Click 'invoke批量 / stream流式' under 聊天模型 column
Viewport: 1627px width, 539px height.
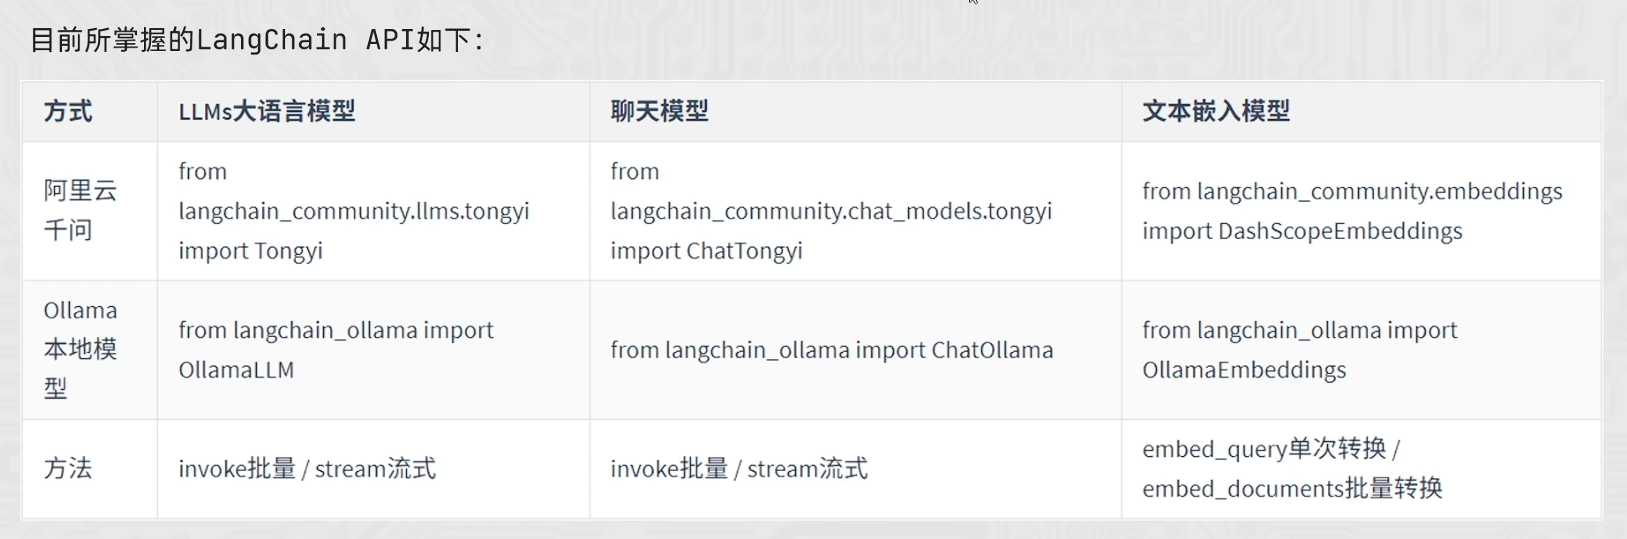[x=739, y=468]
